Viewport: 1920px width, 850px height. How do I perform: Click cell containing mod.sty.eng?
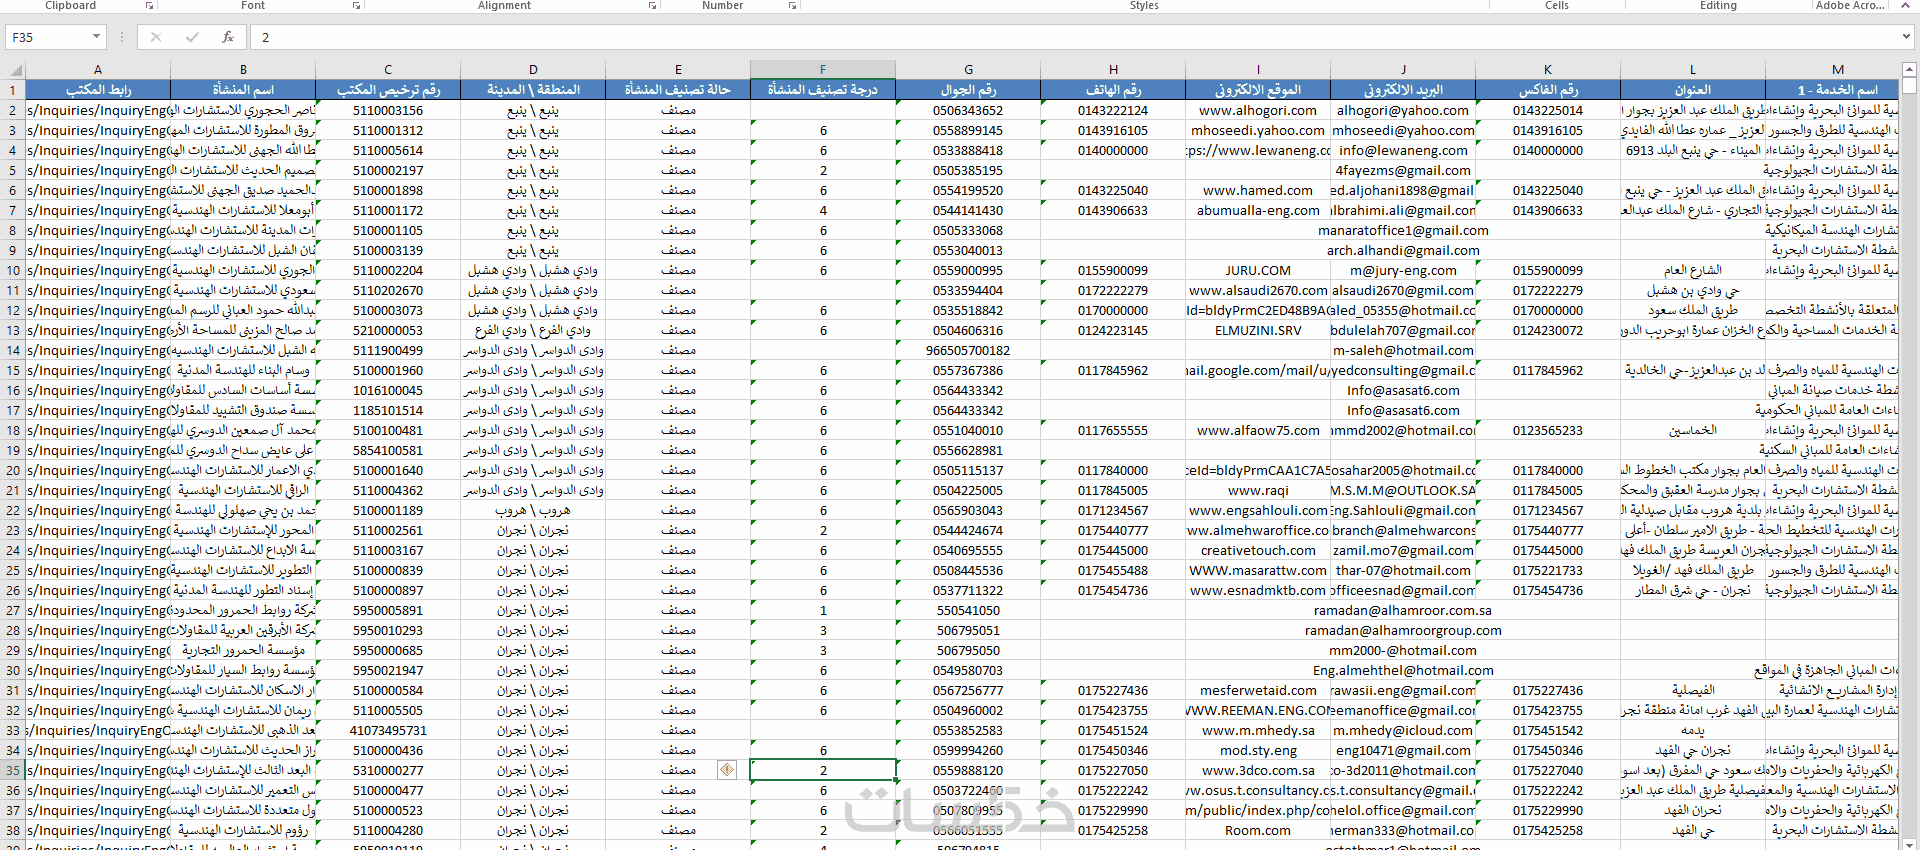coord(1258,750)
